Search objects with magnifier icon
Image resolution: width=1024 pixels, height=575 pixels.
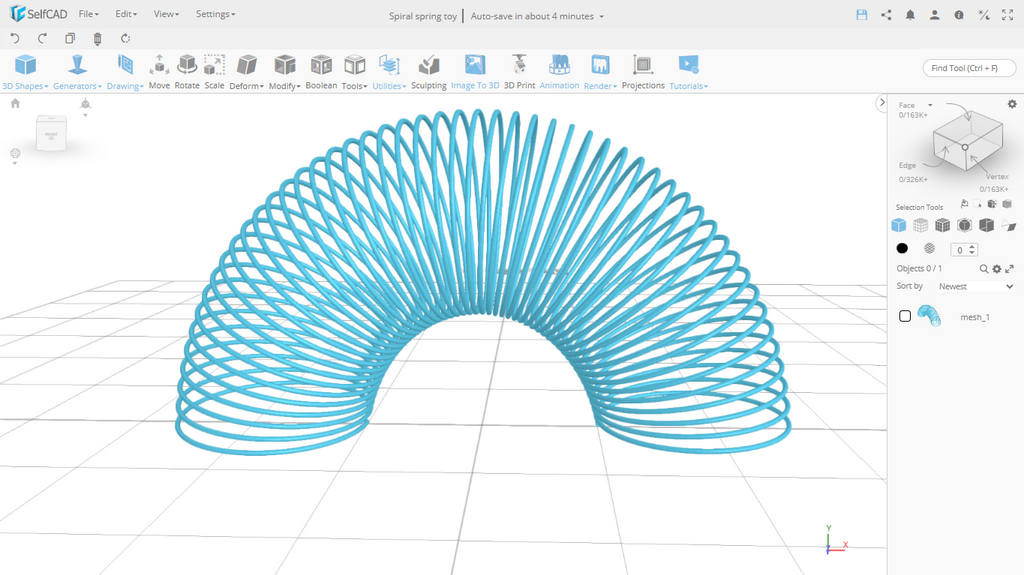984,269
